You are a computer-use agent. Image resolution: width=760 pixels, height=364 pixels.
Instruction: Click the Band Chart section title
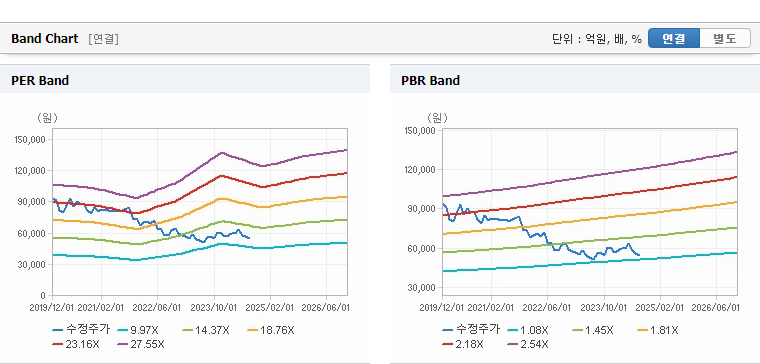45,39
